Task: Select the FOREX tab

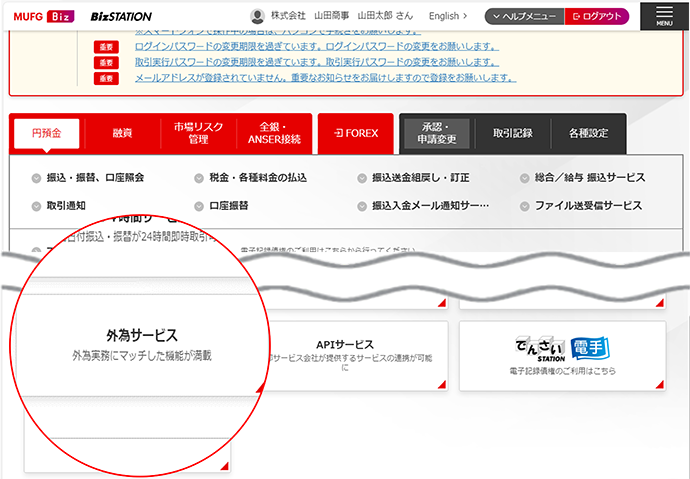Action: point(356,133)
